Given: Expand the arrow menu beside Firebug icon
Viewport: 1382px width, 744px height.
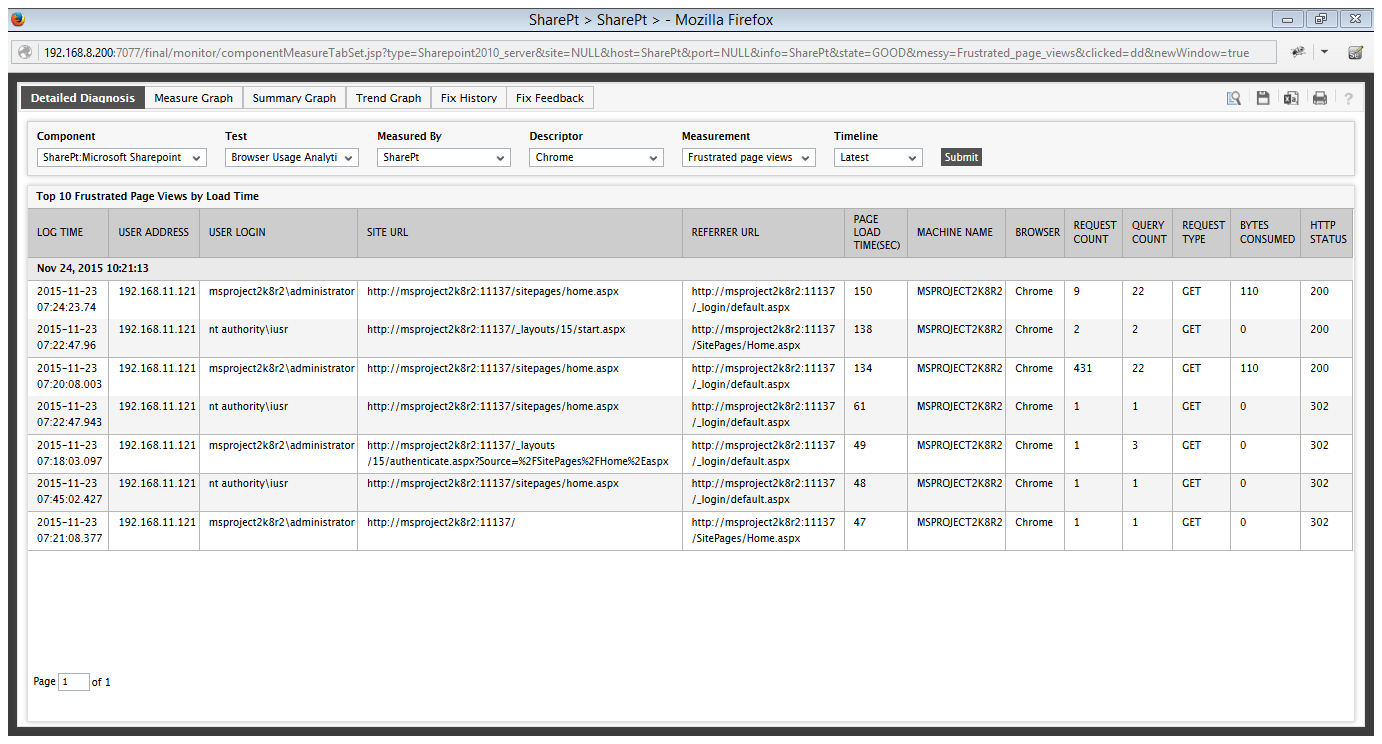Looking at the screenshot, I should (x=1324, y=52).
